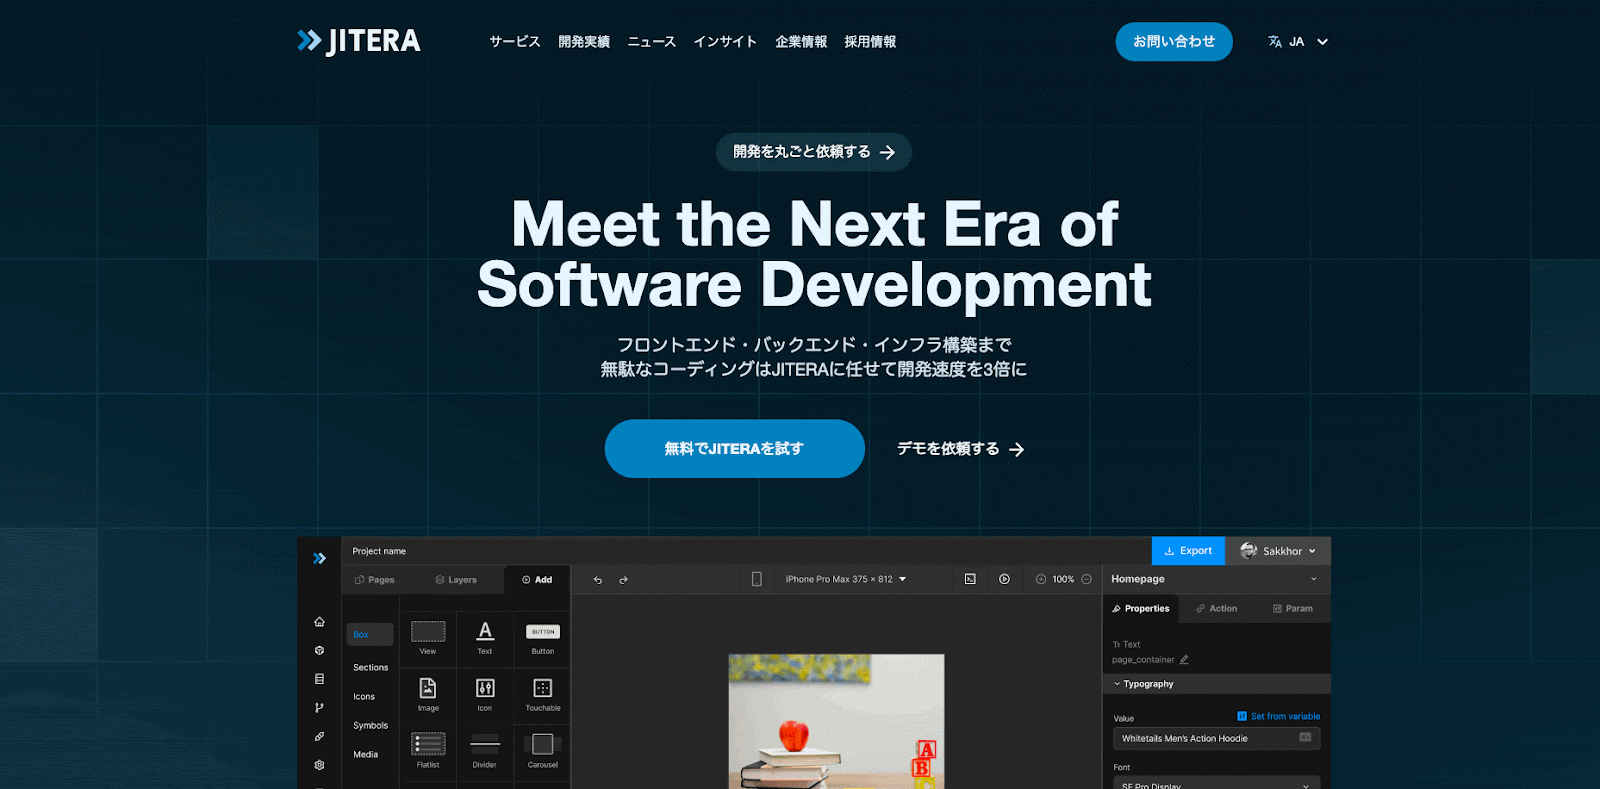Click the zoom out minus icon

[1086, 579]
